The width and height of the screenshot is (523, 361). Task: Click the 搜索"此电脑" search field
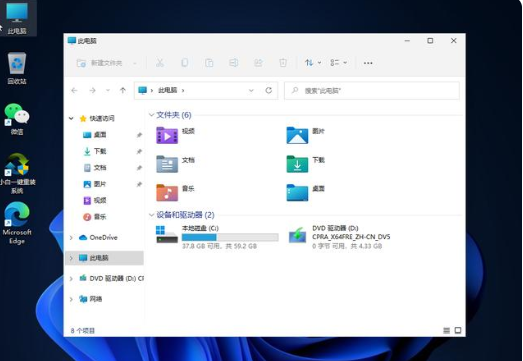click(x=372, y=90)
